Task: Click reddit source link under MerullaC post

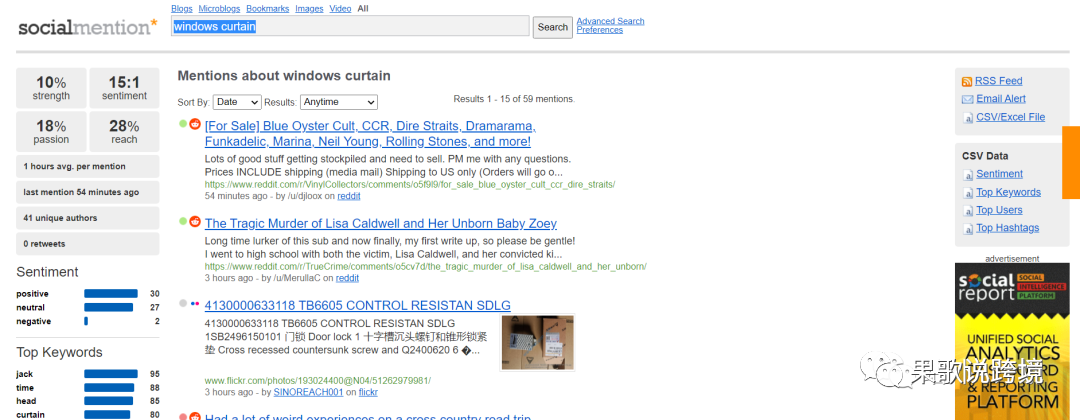Action: [347, 278]
